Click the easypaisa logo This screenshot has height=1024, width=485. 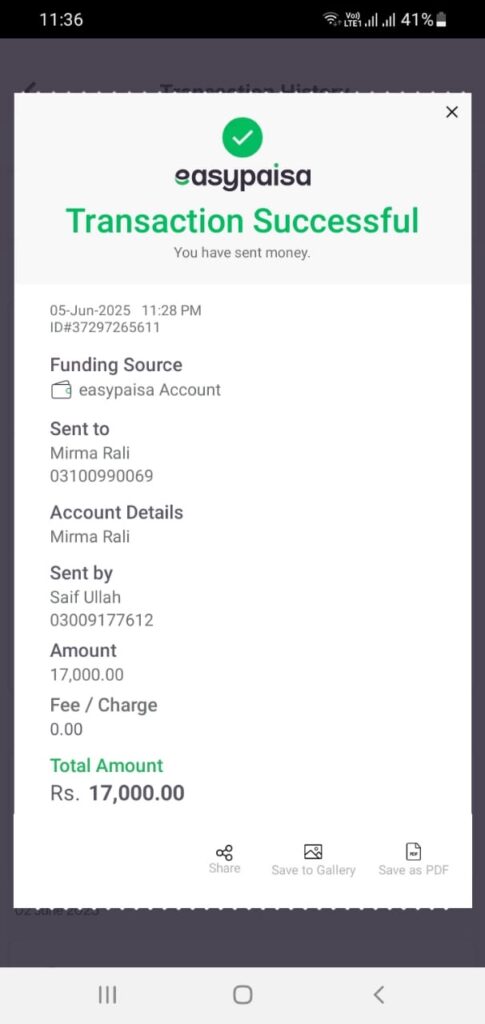pyautogui.click(x=242, y=178)
